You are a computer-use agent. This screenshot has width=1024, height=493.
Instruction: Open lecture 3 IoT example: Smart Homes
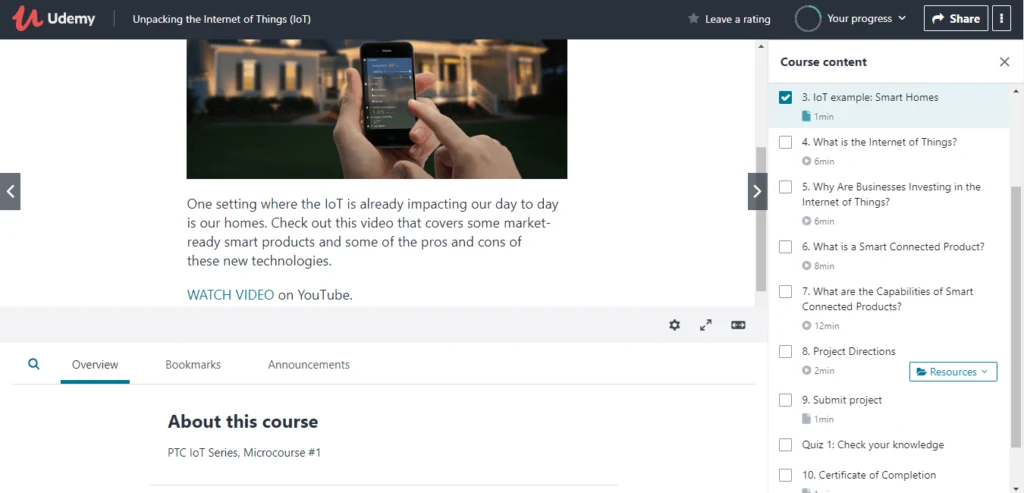870,97
